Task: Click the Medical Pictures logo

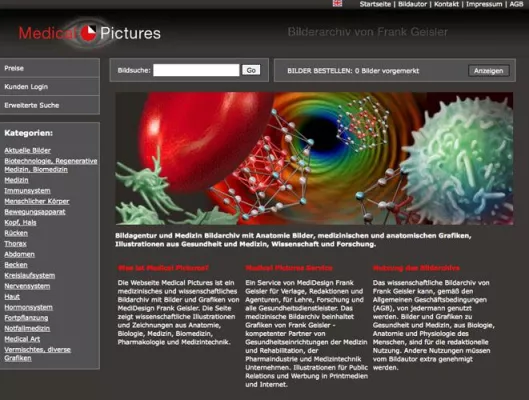Action: click(90, 33)
